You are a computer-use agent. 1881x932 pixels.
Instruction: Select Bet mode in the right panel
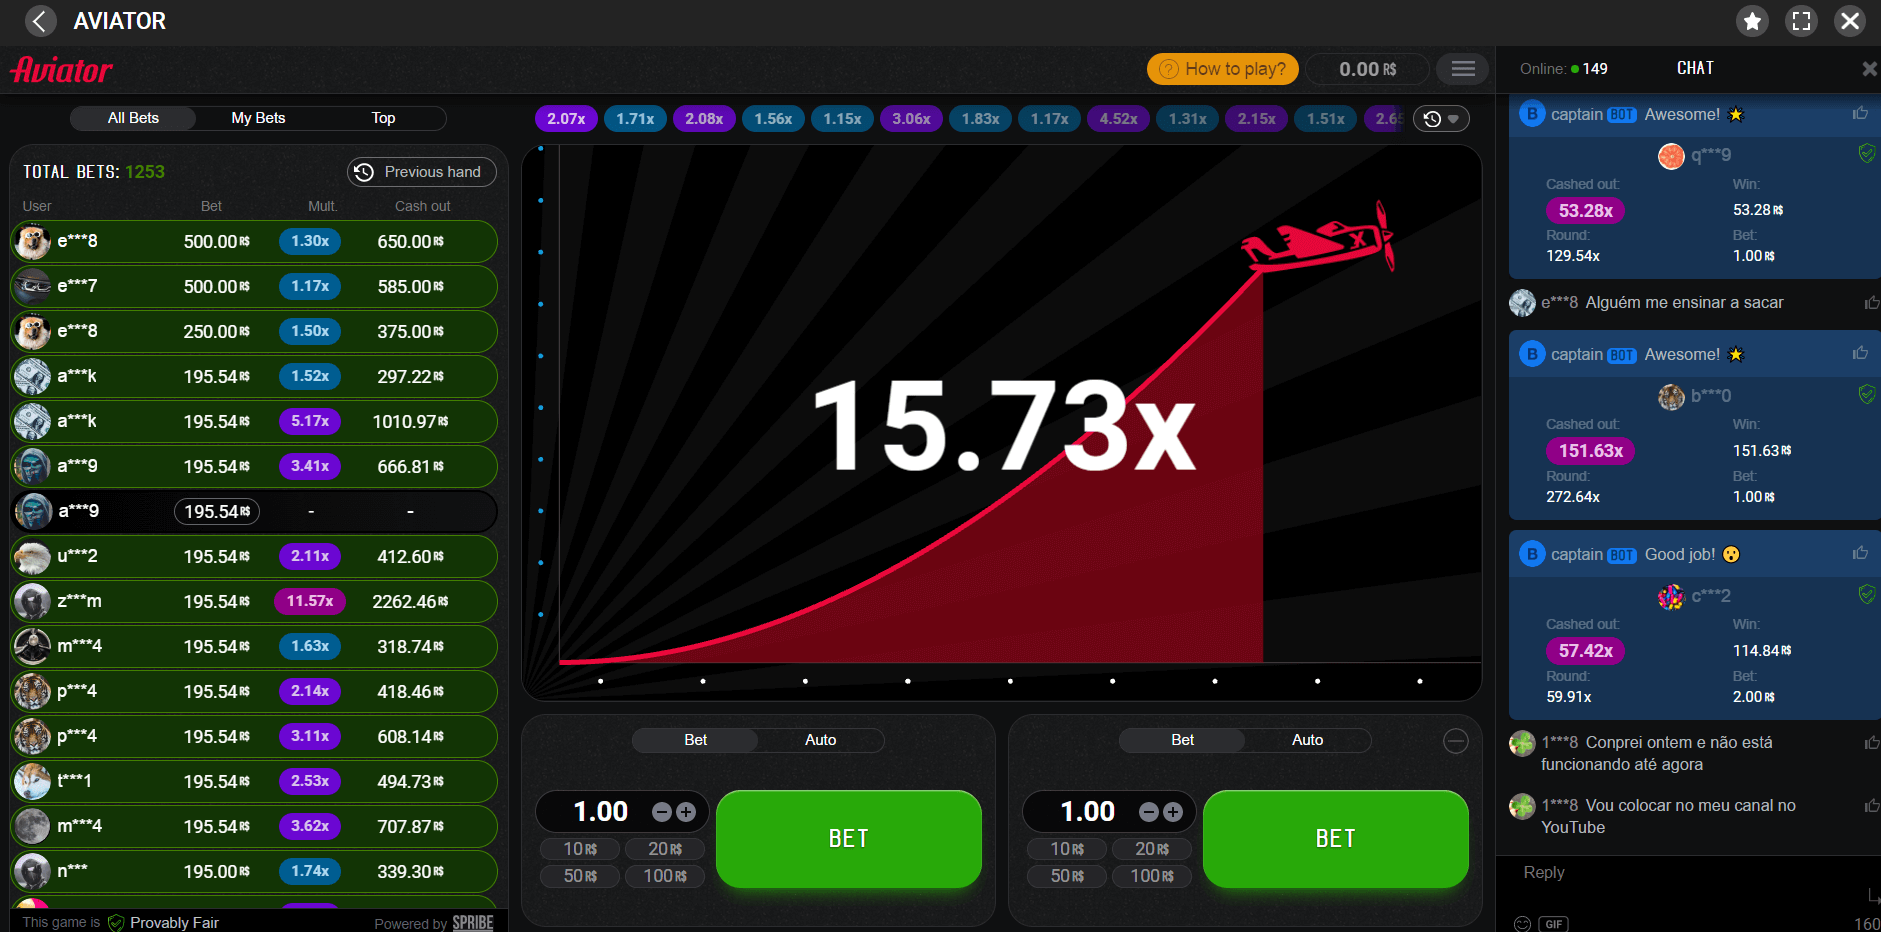1182,740
